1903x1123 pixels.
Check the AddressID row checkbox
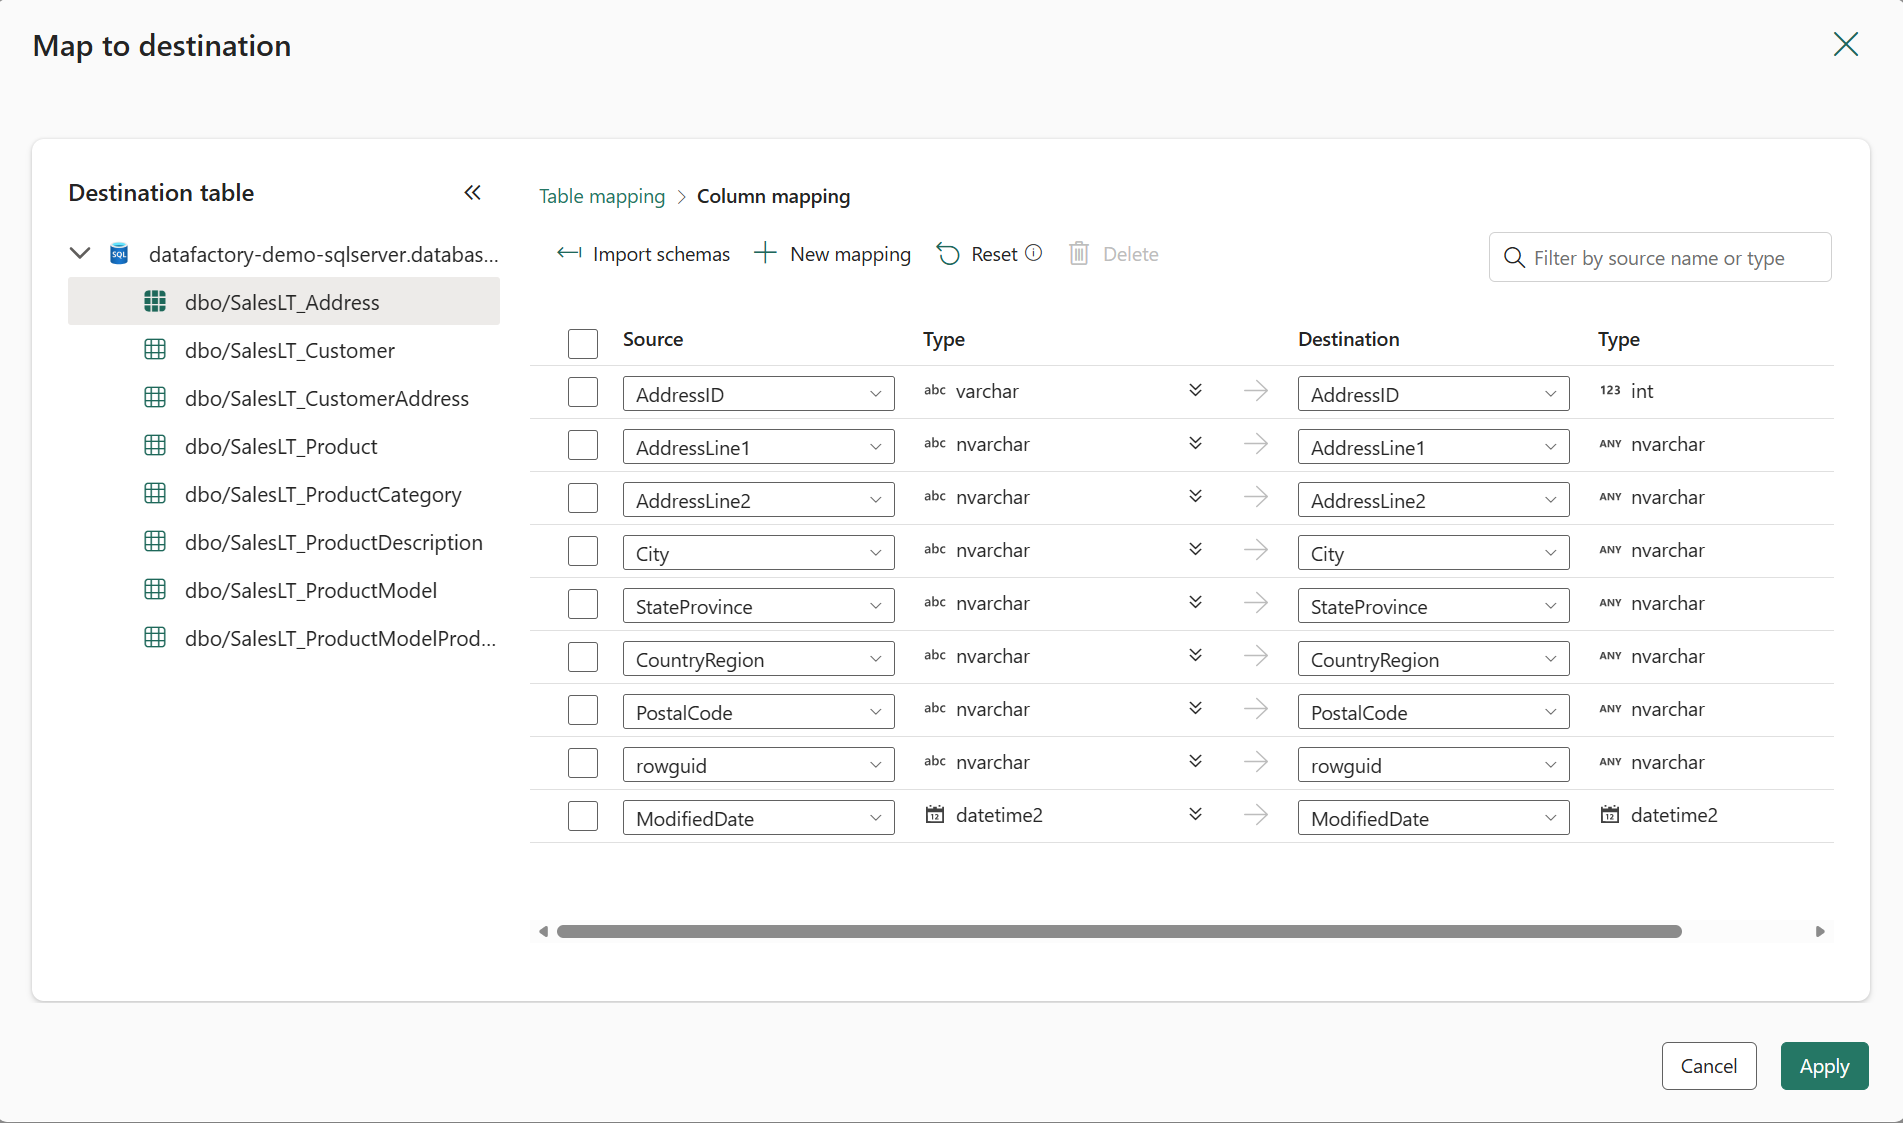click(x=583, y=392)
